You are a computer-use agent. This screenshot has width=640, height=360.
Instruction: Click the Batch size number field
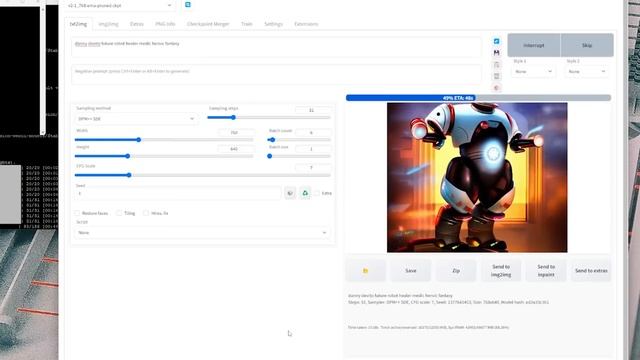(x=313, y=149)
